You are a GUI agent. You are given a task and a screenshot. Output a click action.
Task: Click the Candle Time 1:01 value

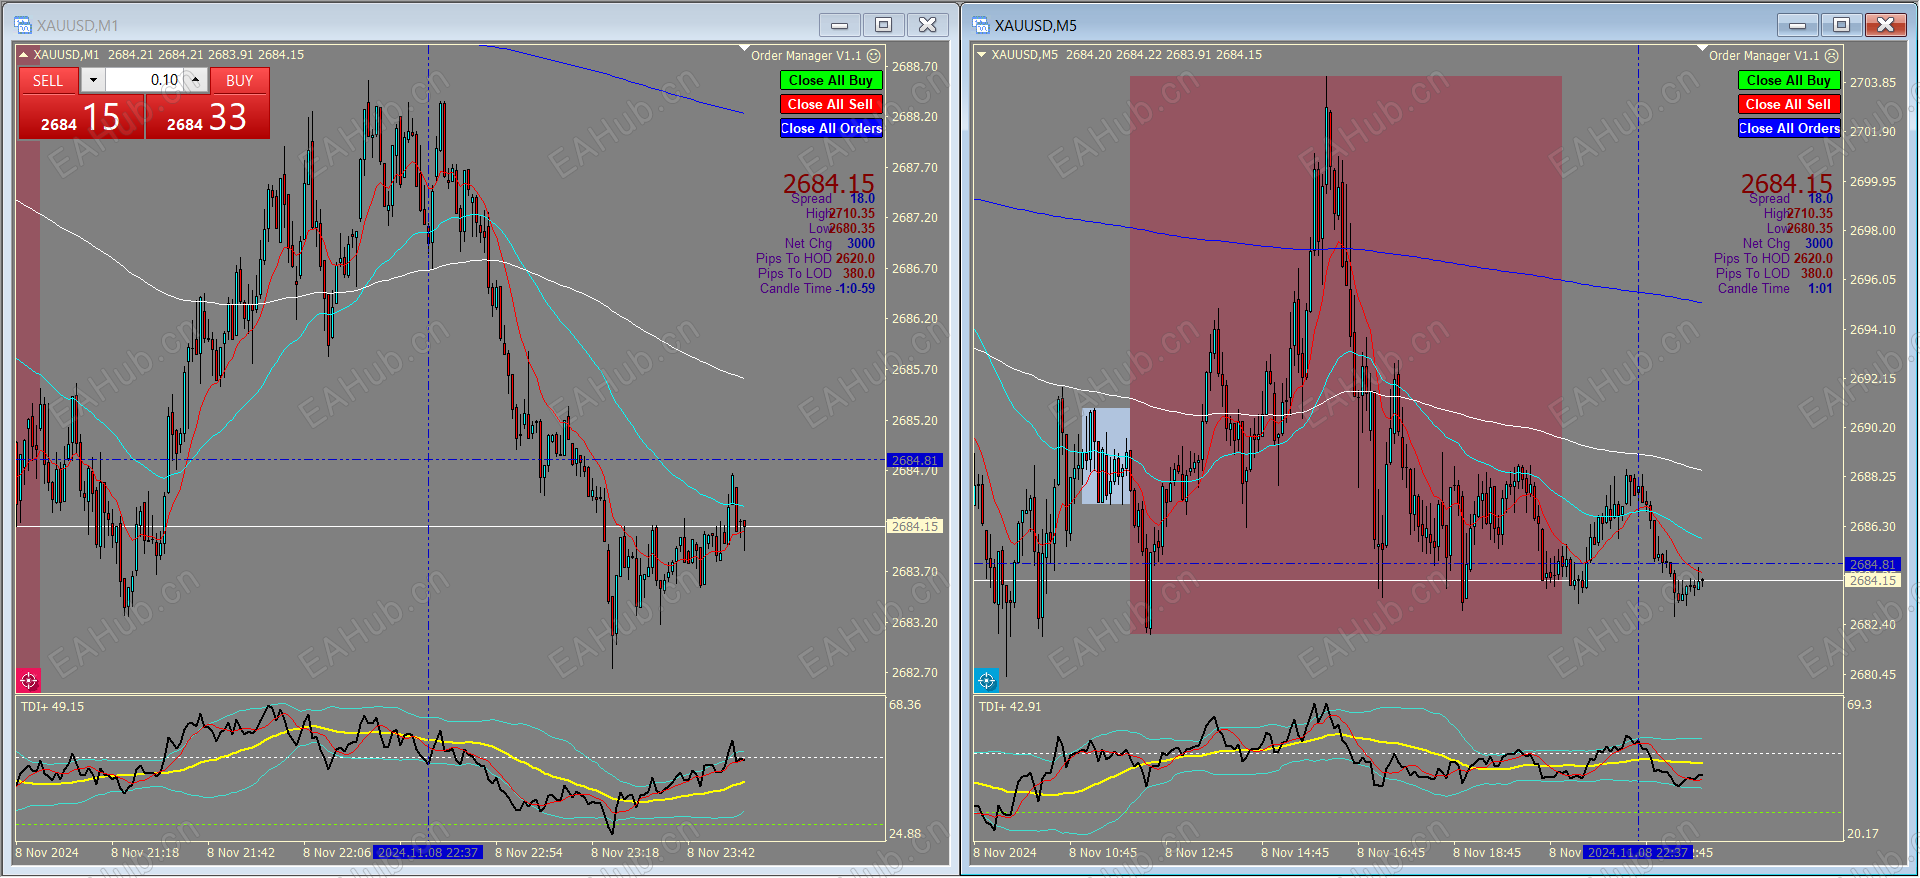[1820, 289]
